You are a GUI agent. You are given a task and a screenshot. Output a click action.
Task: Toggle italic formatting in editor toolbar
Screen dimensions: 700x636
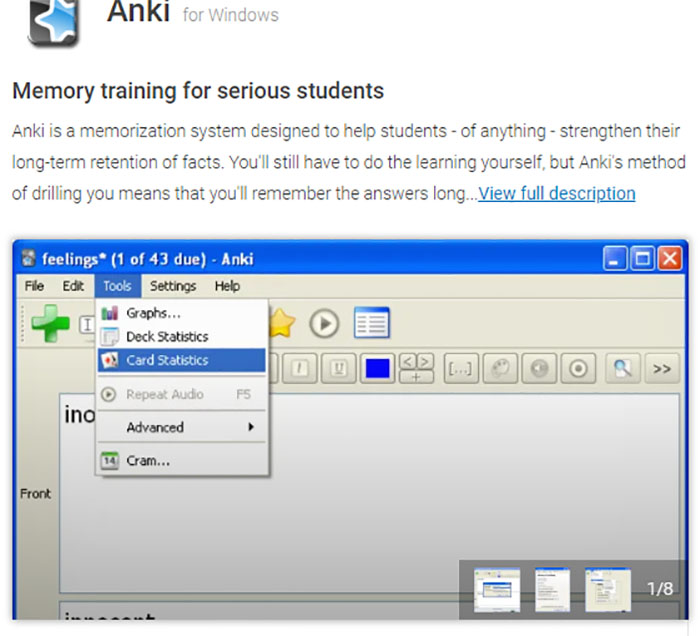[304, 368]
